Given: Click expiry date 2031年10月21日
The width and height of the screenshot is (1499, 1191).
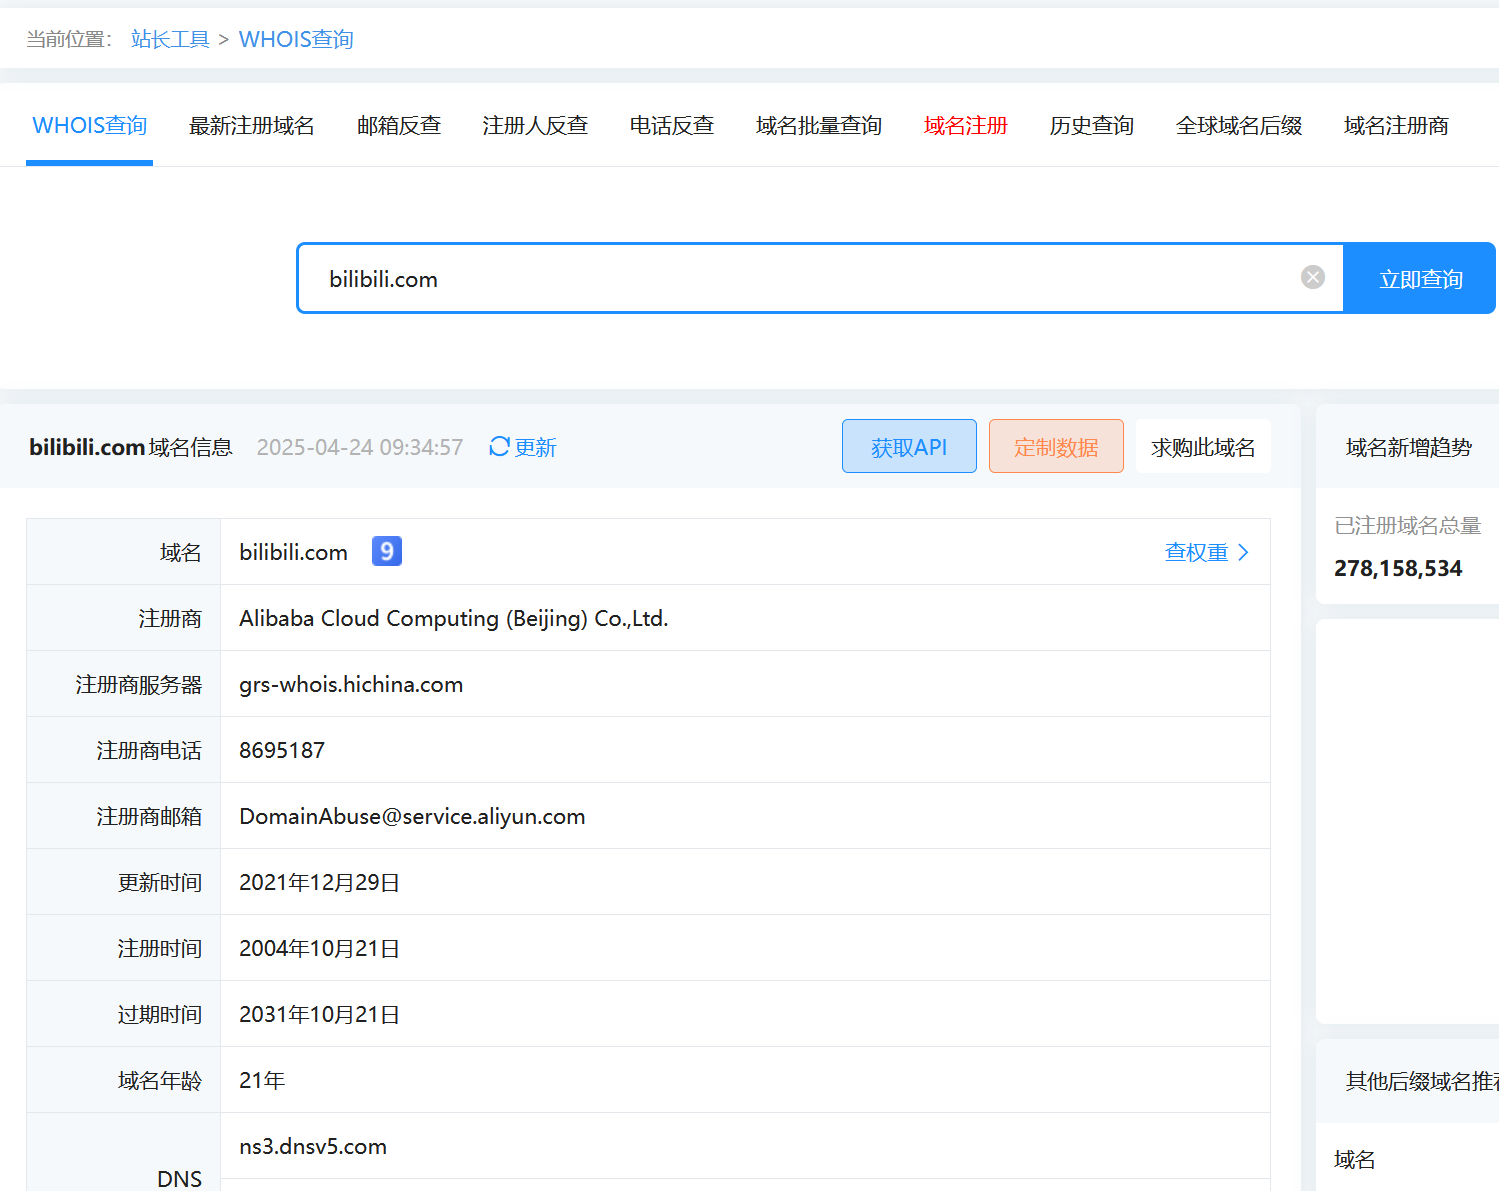Looking at the screenshot, I should [319, 1014].
